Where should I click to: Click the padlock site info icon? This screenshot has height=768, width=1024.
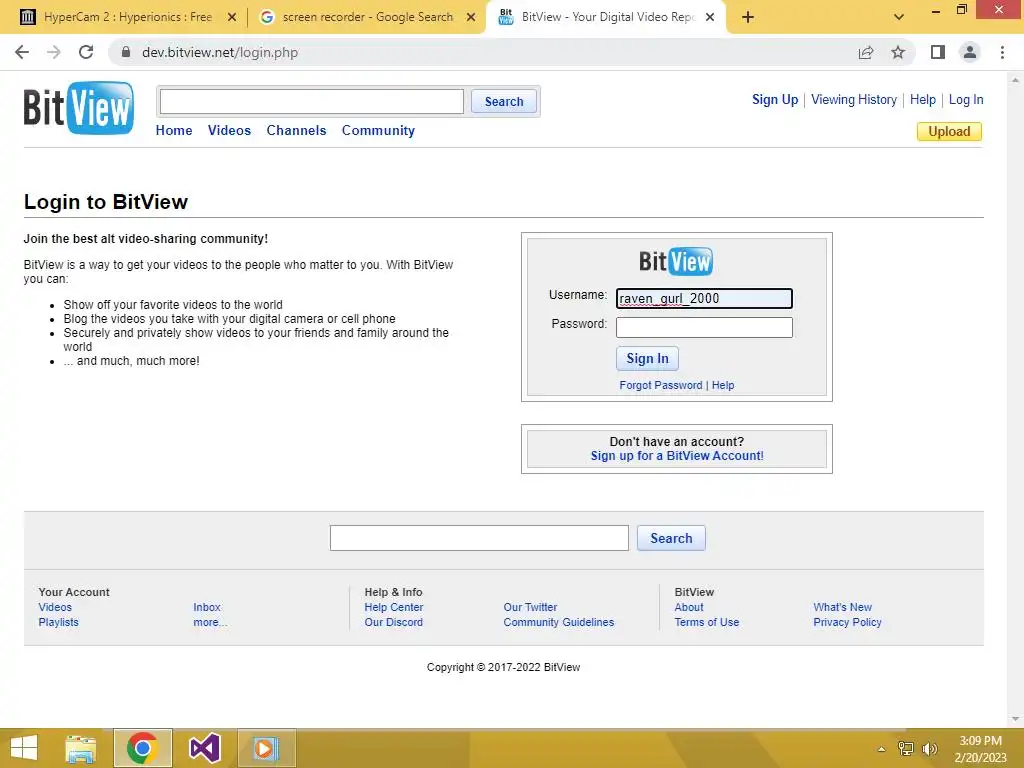(x=126, y=52)
